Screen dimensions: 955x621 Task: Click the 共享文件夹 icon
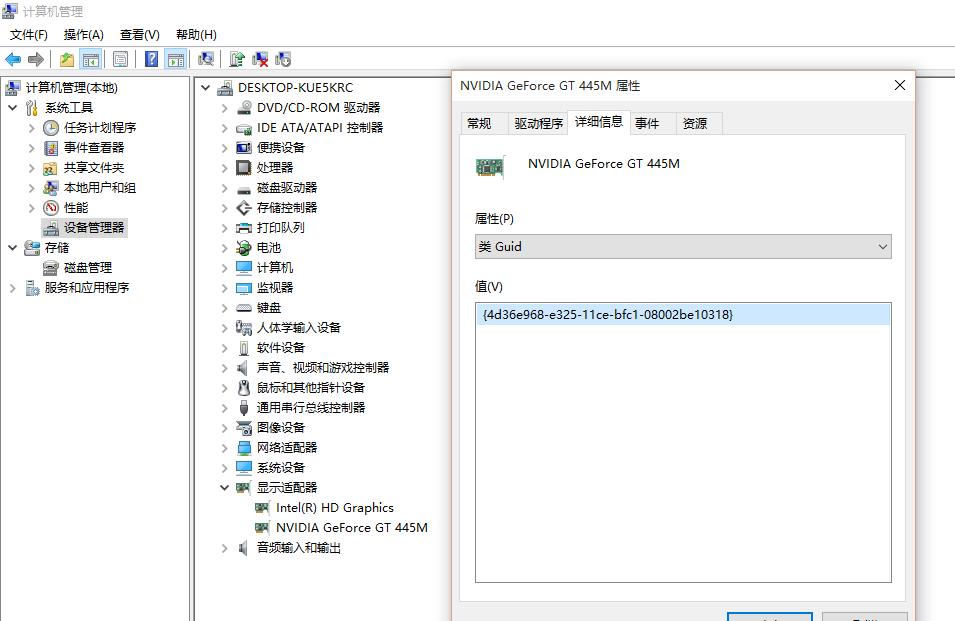coord(50,168)
